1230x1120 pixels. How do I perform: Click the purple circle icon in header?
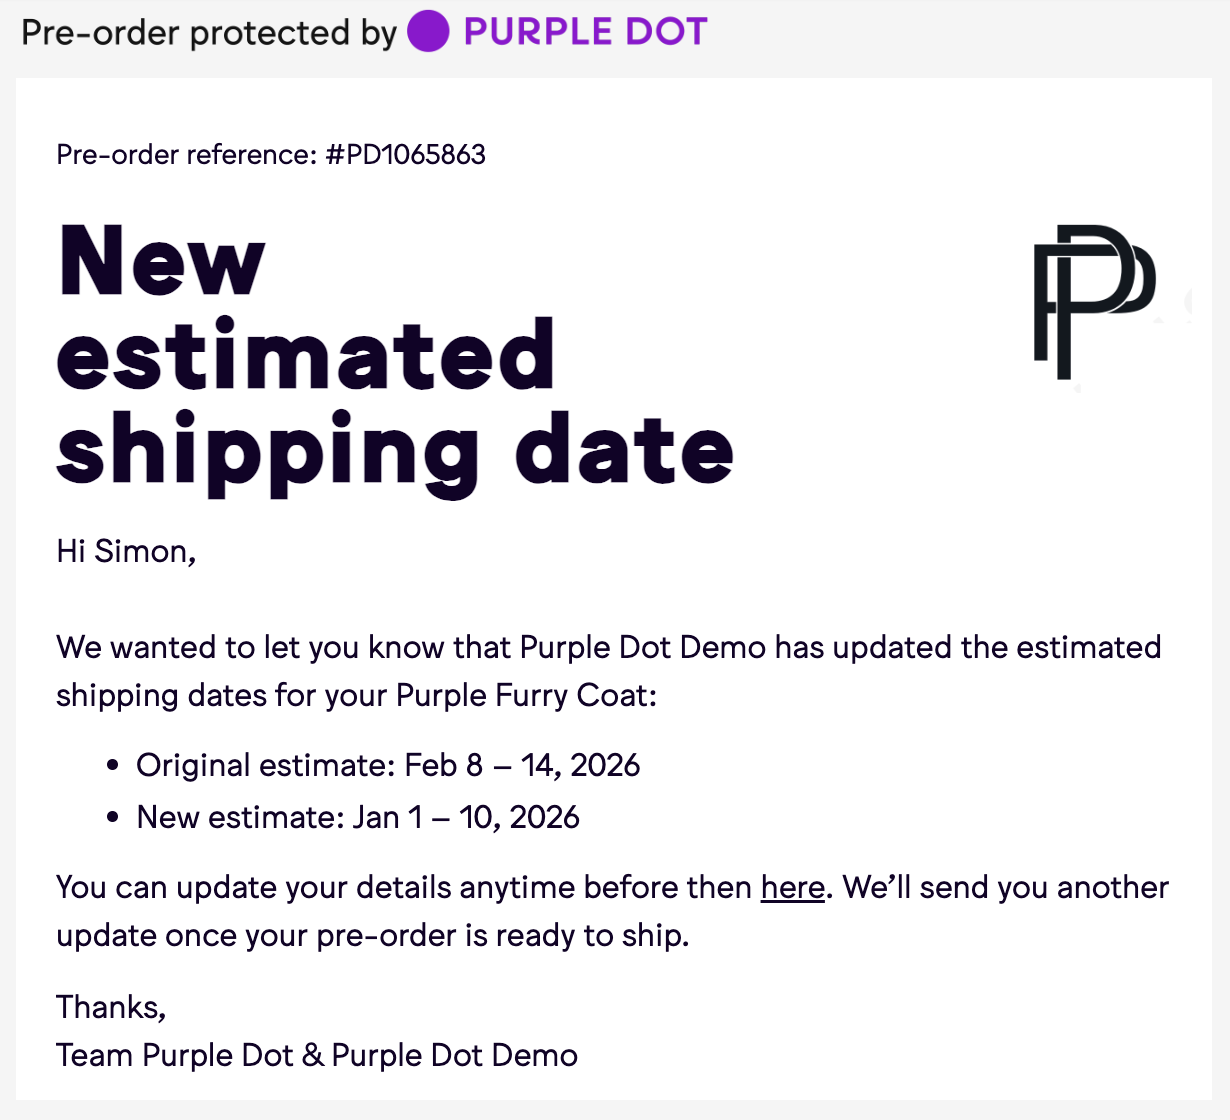[428, 31]
